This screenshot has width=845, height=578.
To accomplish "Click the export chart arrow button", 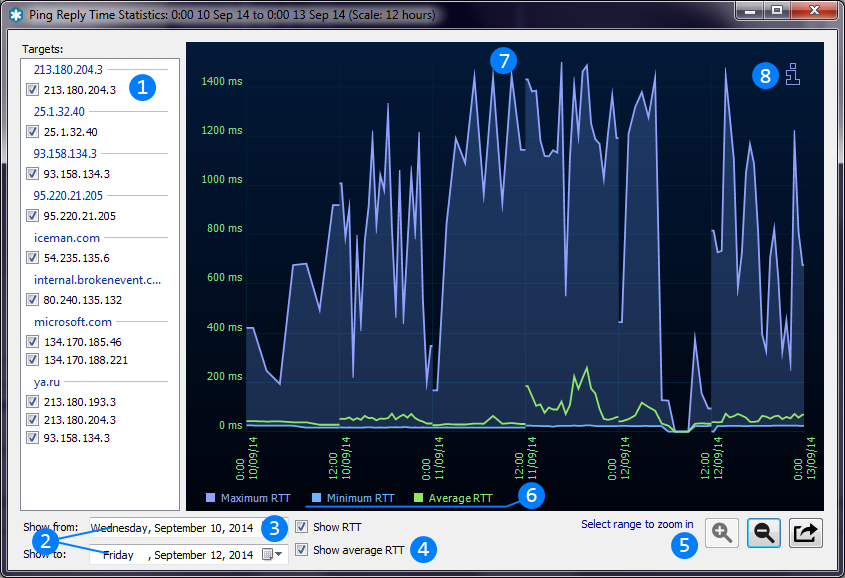I will coord(805,534).
